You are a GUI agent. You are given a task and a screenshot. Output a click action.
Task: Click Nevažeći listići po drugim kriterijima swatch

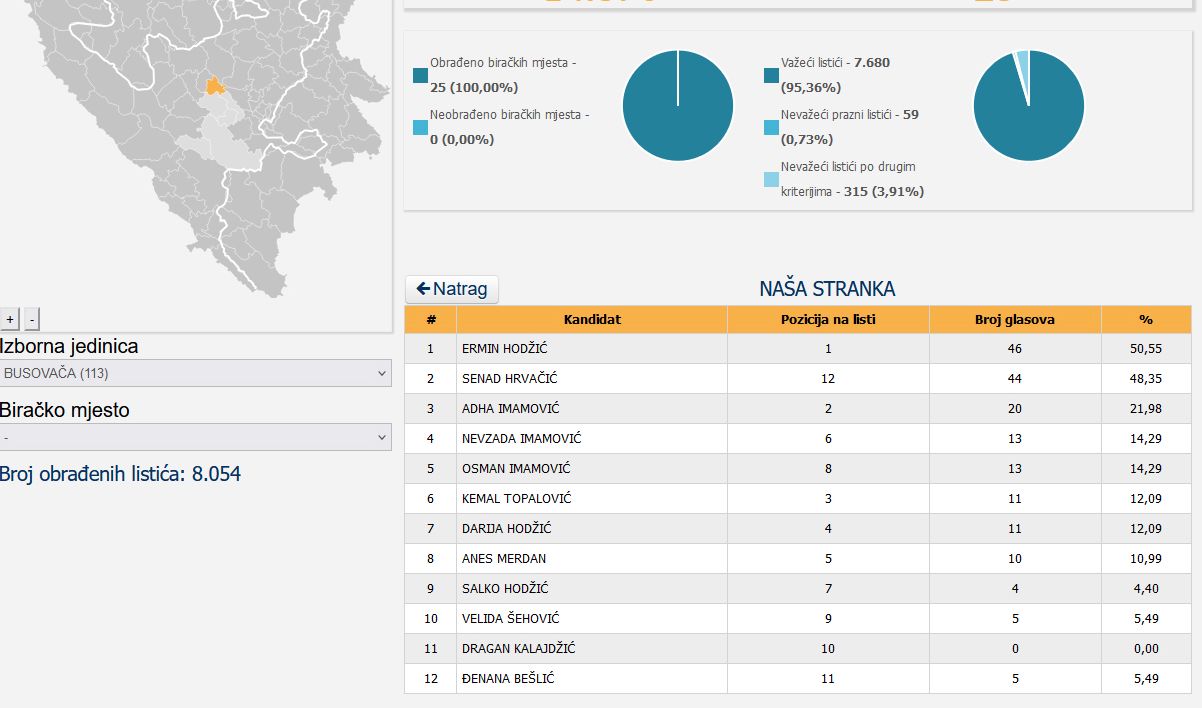(771, 179)
